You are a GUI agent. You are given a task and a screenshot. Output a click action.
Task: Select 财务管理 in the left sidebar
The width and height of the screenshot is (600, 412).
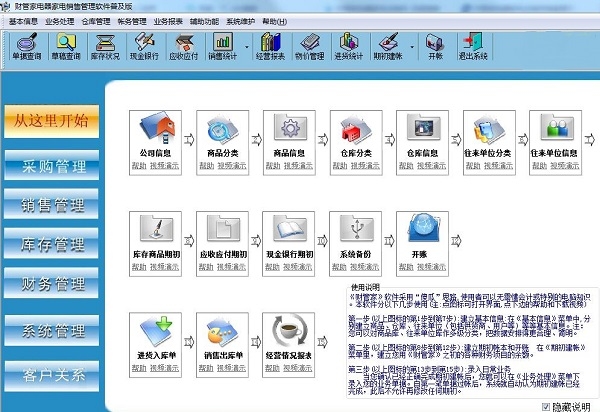[x=55, y=284]
